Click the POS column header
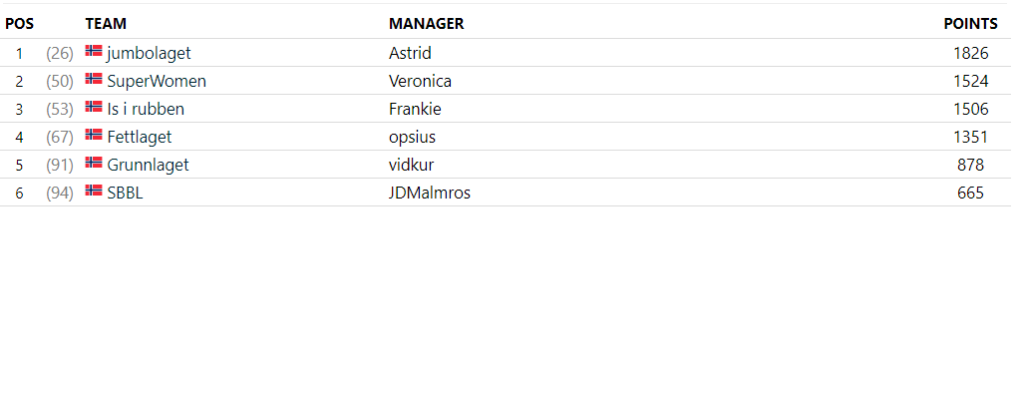The height and width of the screenshot is (399, 1024). [20, 24]
